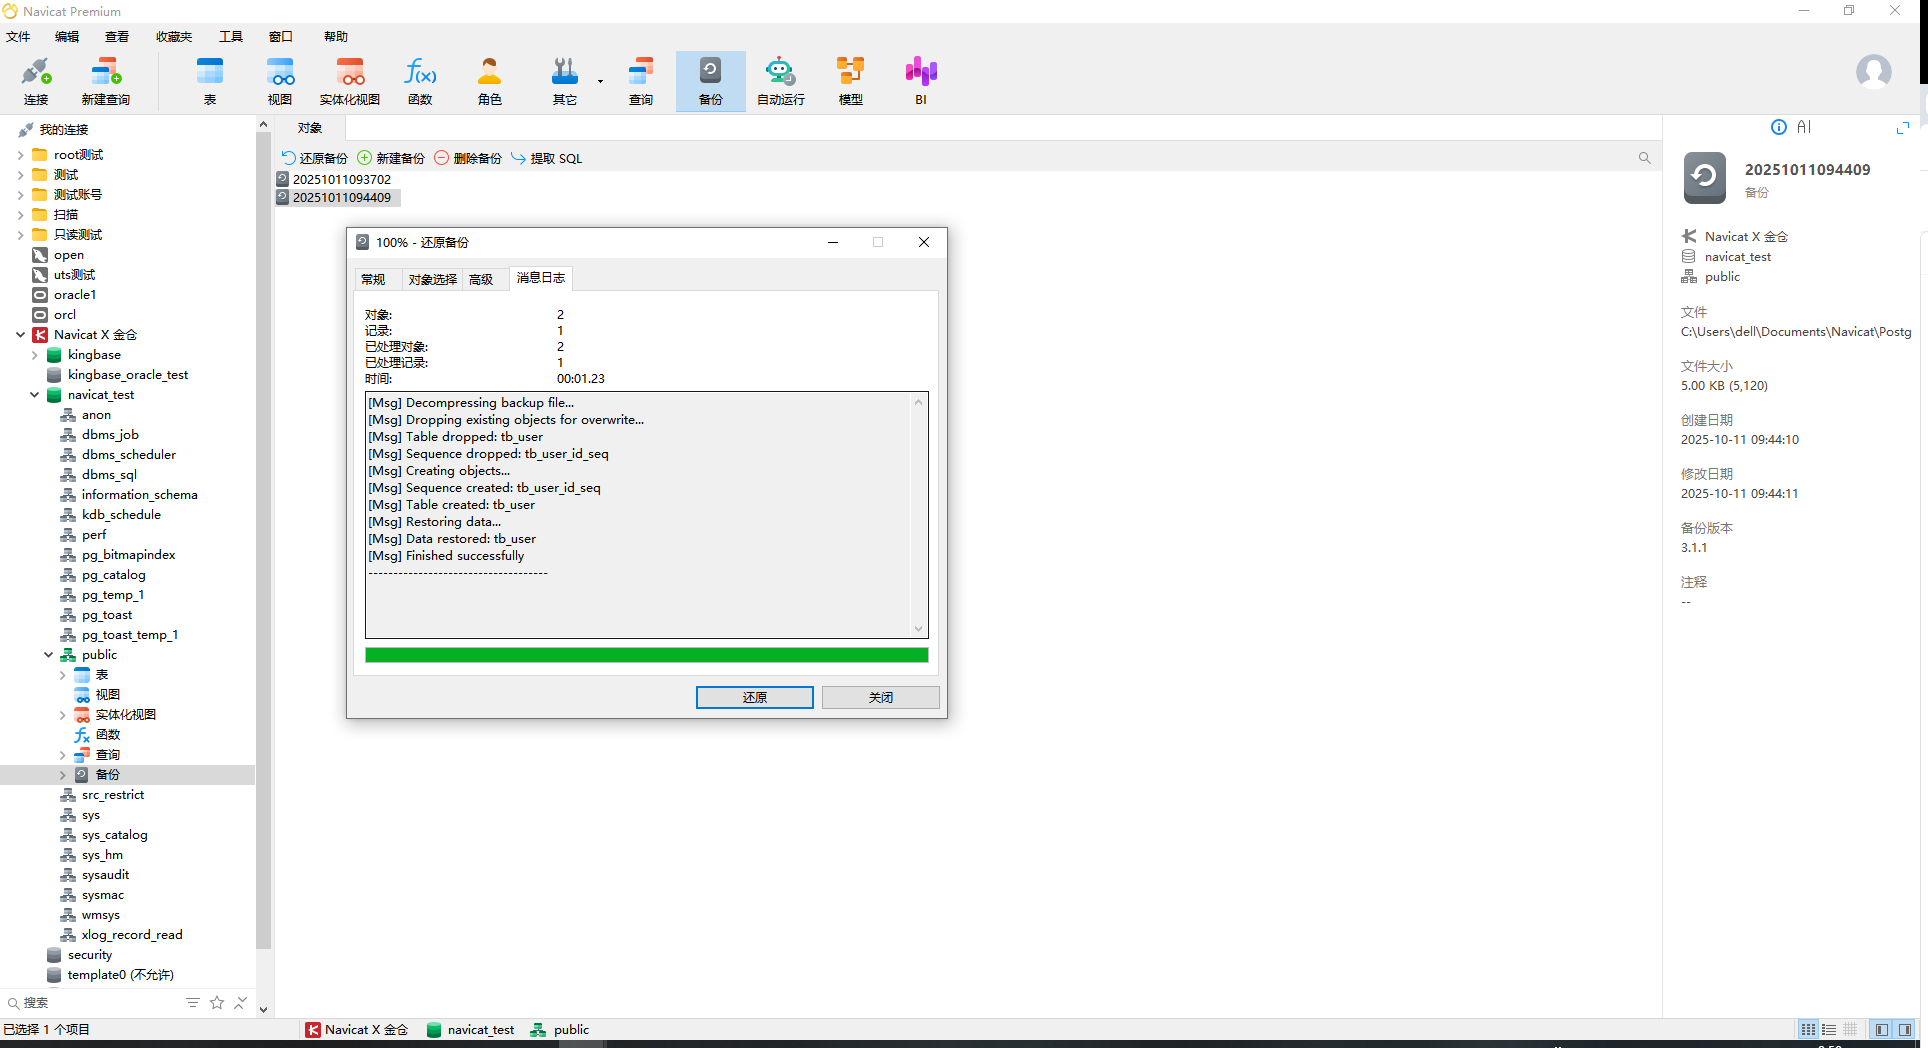
Task: Click the 备份 (Backup) toolbar icon
Action: point(711,81)
